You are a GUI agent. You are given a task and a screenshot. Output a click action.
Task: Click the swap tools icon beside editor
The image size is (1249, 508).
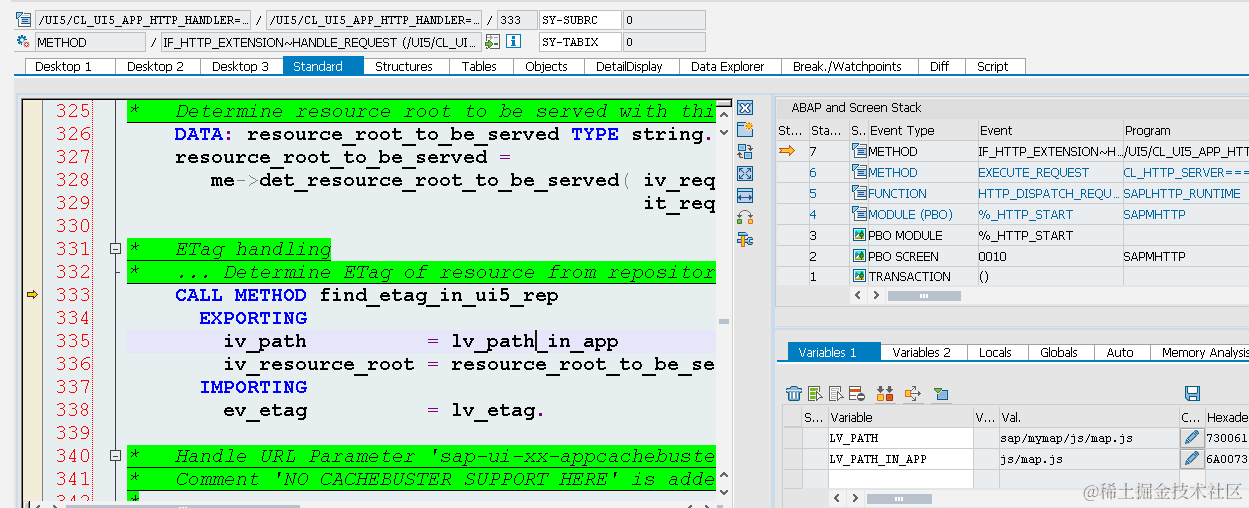click(x=744, y=151)
